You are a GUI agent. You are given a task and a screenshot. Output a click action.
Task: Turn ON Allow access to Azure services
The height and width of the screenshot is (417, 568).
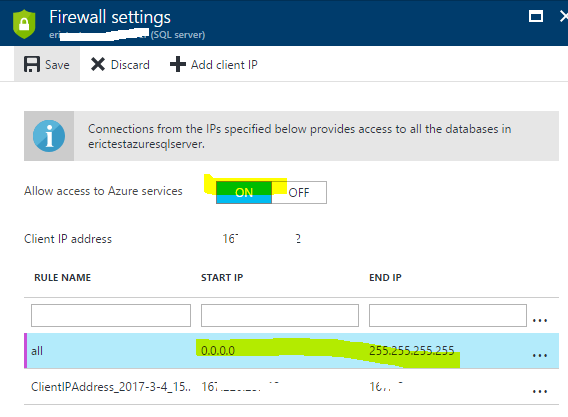click(x=244, y=192)
